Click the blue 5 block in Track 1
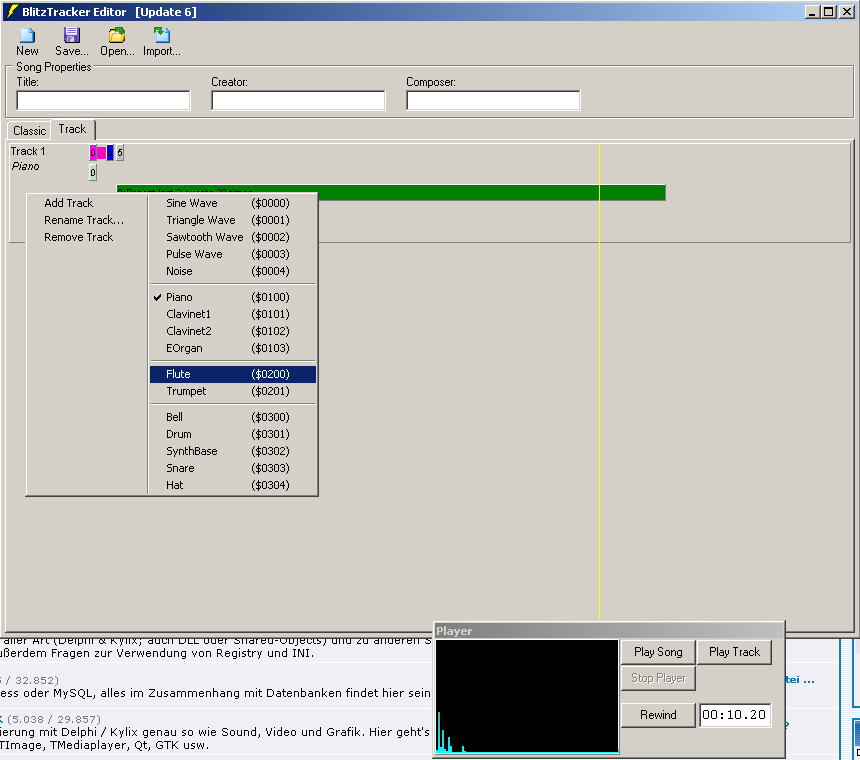860x760 pixels. tap(110, 152)
